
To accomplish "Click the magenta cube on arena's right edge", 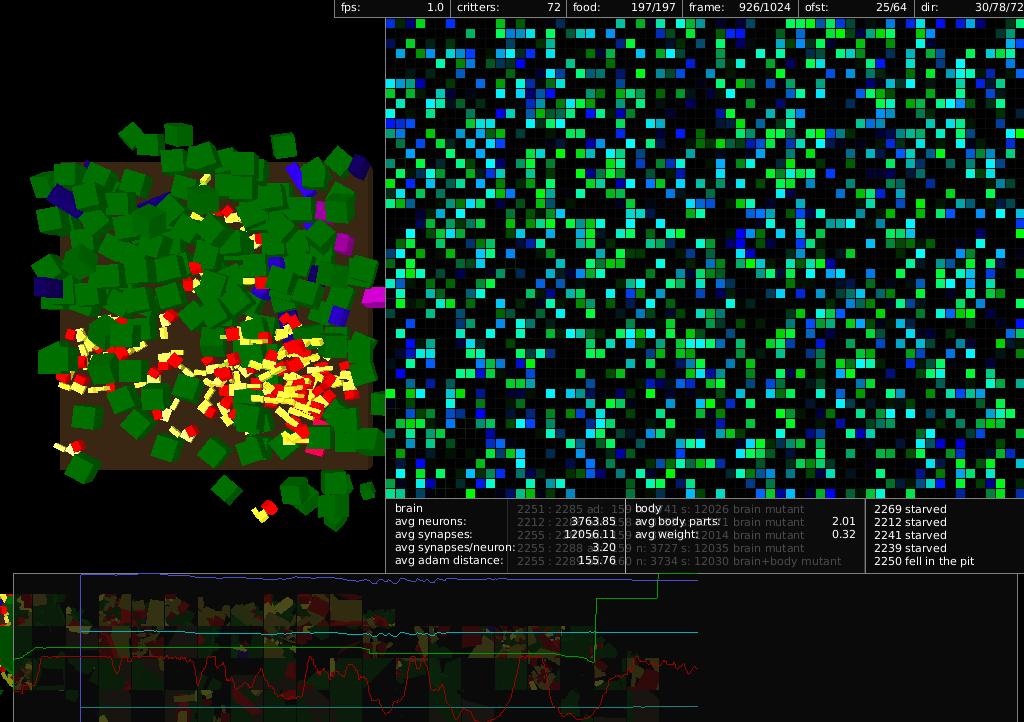I will 374,296.
